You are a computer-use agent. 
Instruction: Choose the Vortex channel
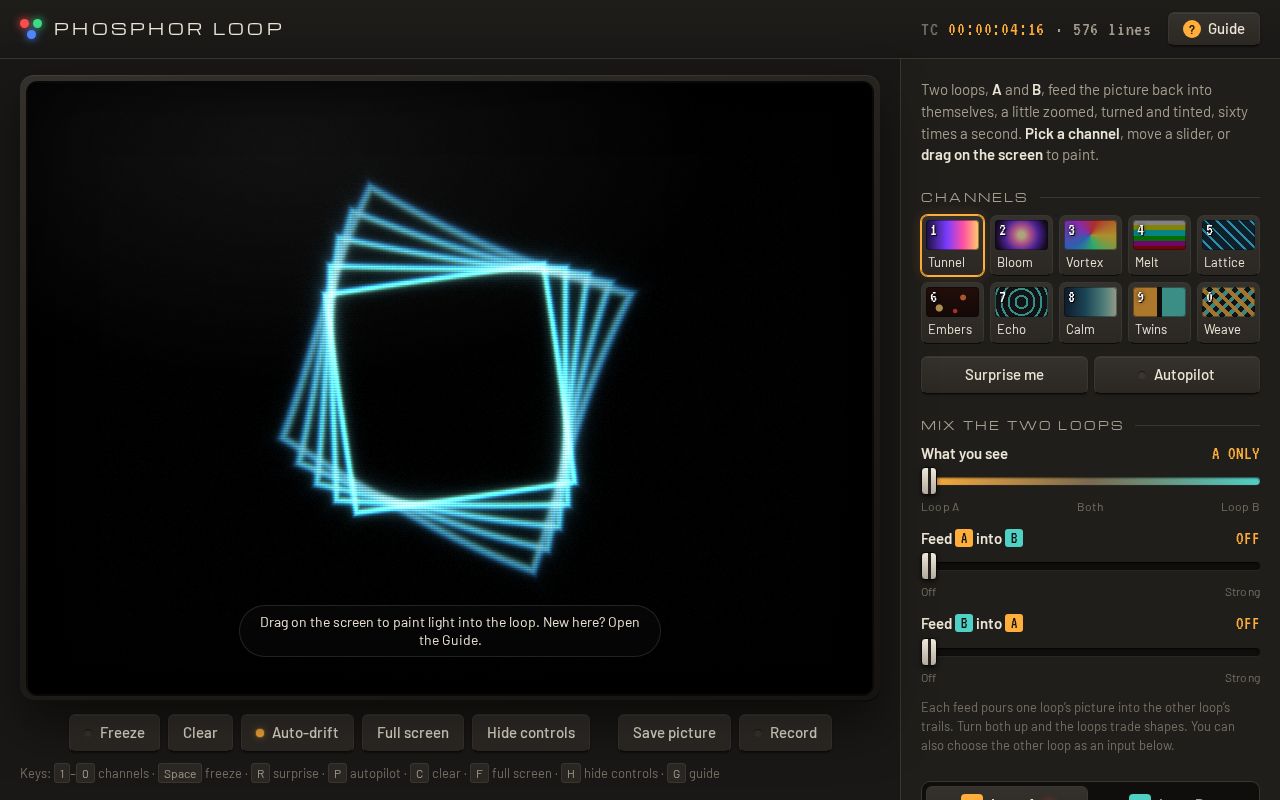tap(1090, 245)
